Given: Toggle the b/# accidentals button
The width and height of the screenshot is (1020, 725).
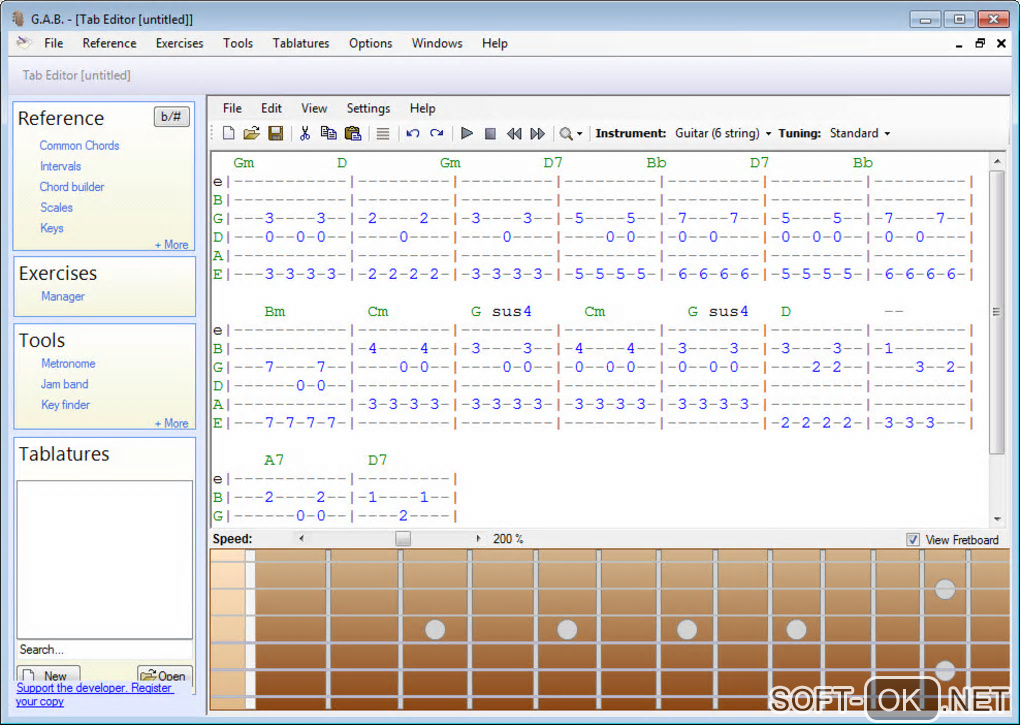Looking at the screenshot, I should (172, 117).
